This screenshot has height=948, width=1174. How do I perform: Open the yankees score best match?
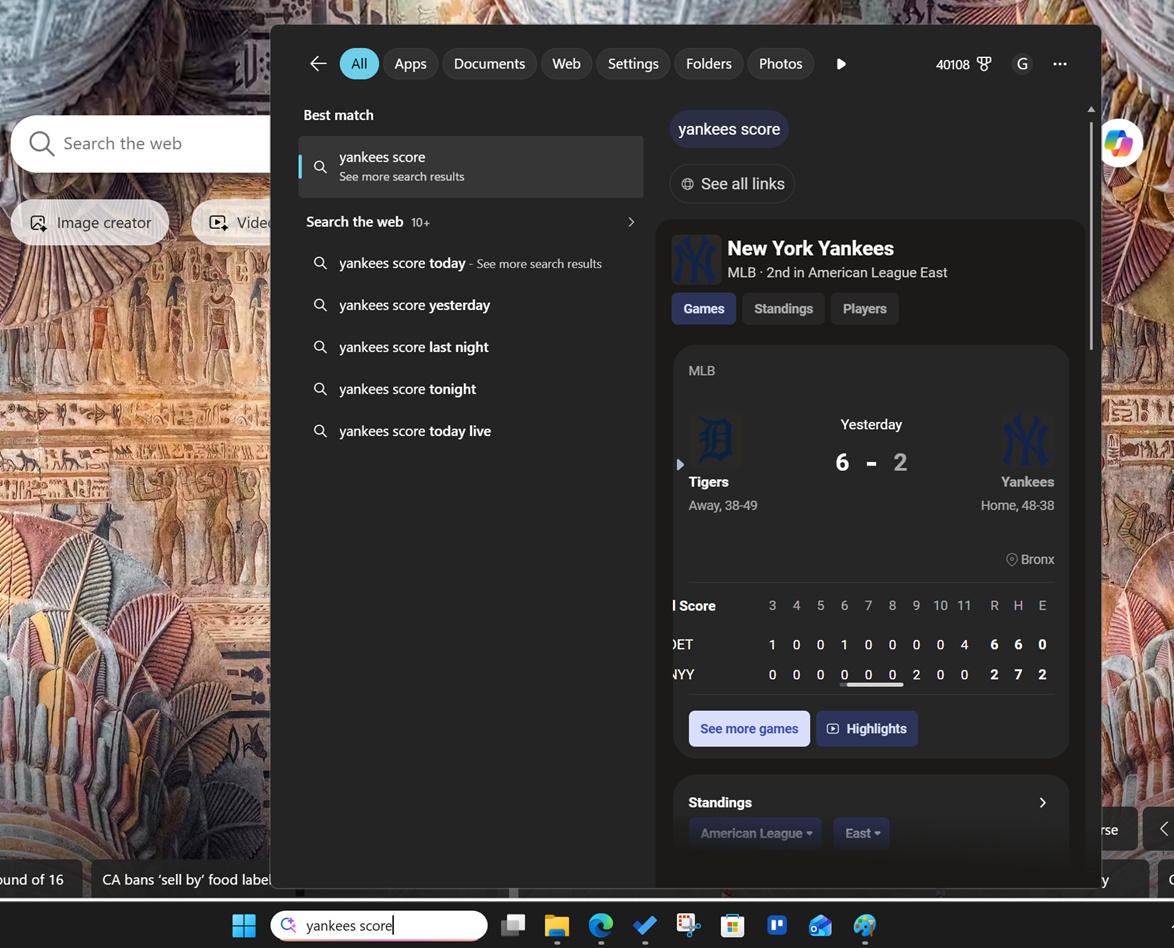[x=471, y=166]
